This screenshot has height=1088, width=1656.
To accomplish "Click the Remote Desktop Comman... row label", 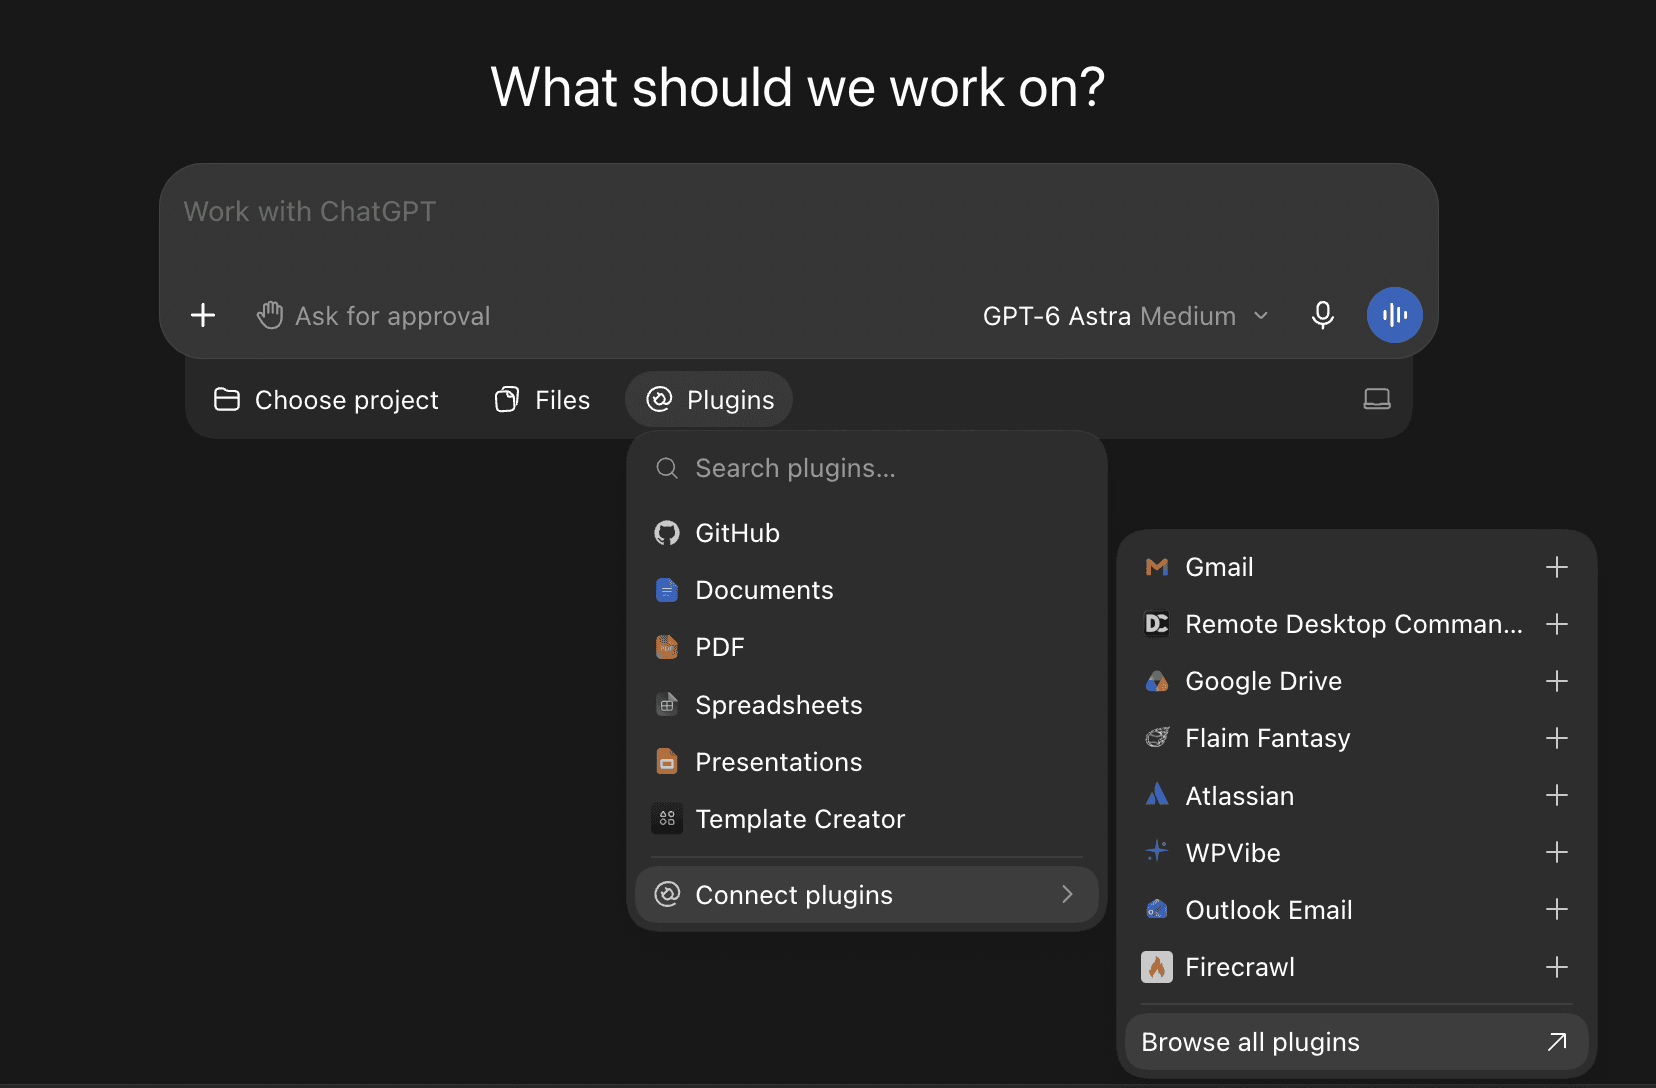I will coord(1354,624).
